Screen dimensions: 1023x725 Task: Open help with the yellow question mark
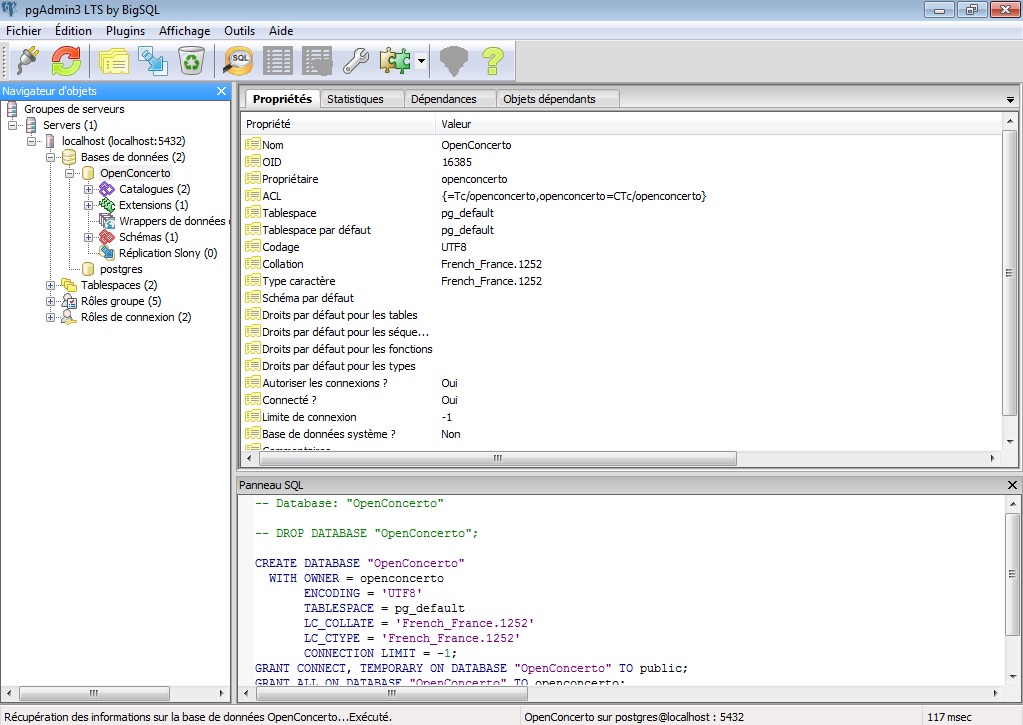click(x=492, y=62)
